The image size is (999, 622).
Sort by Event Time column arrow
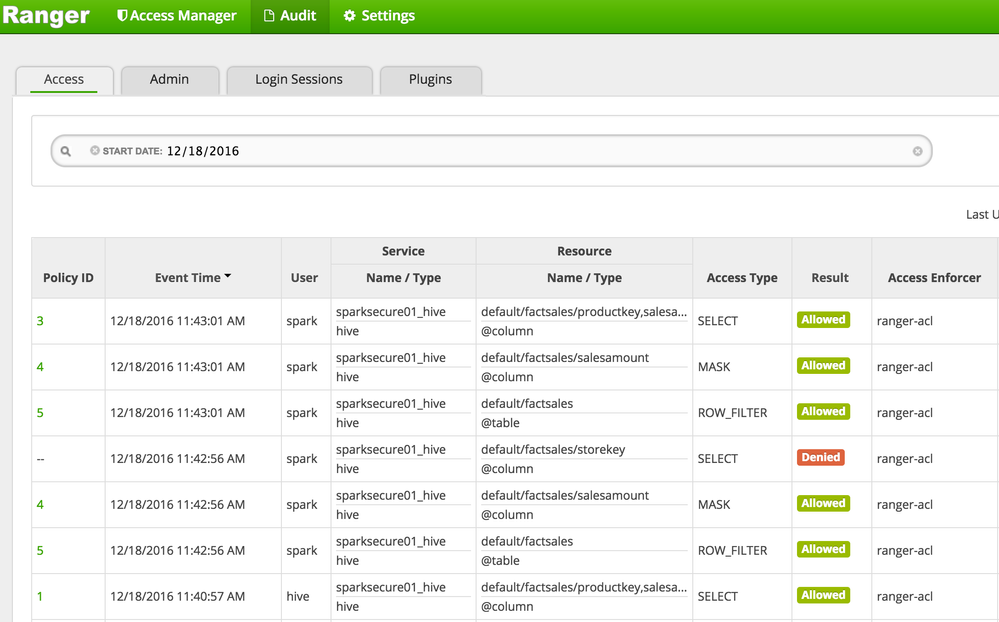point(228,277)
